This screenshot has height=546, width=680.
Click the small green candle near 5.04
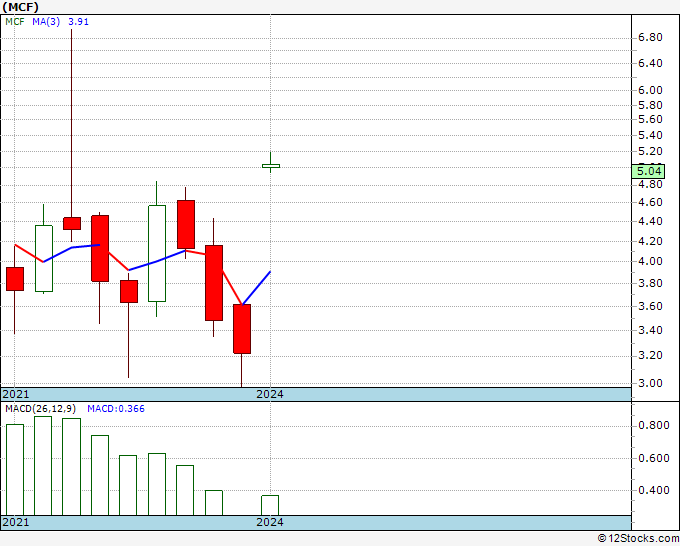[271, 166]
